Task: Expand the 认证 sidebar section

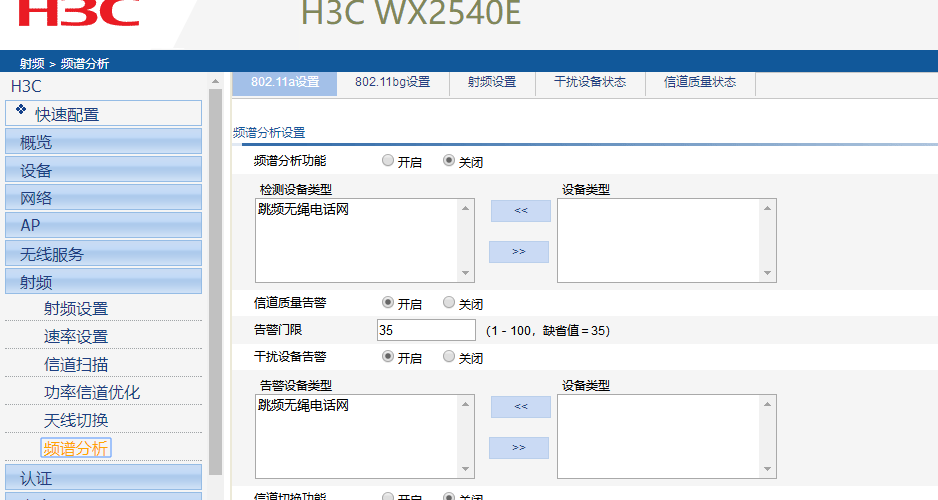Action: point(103,478)
